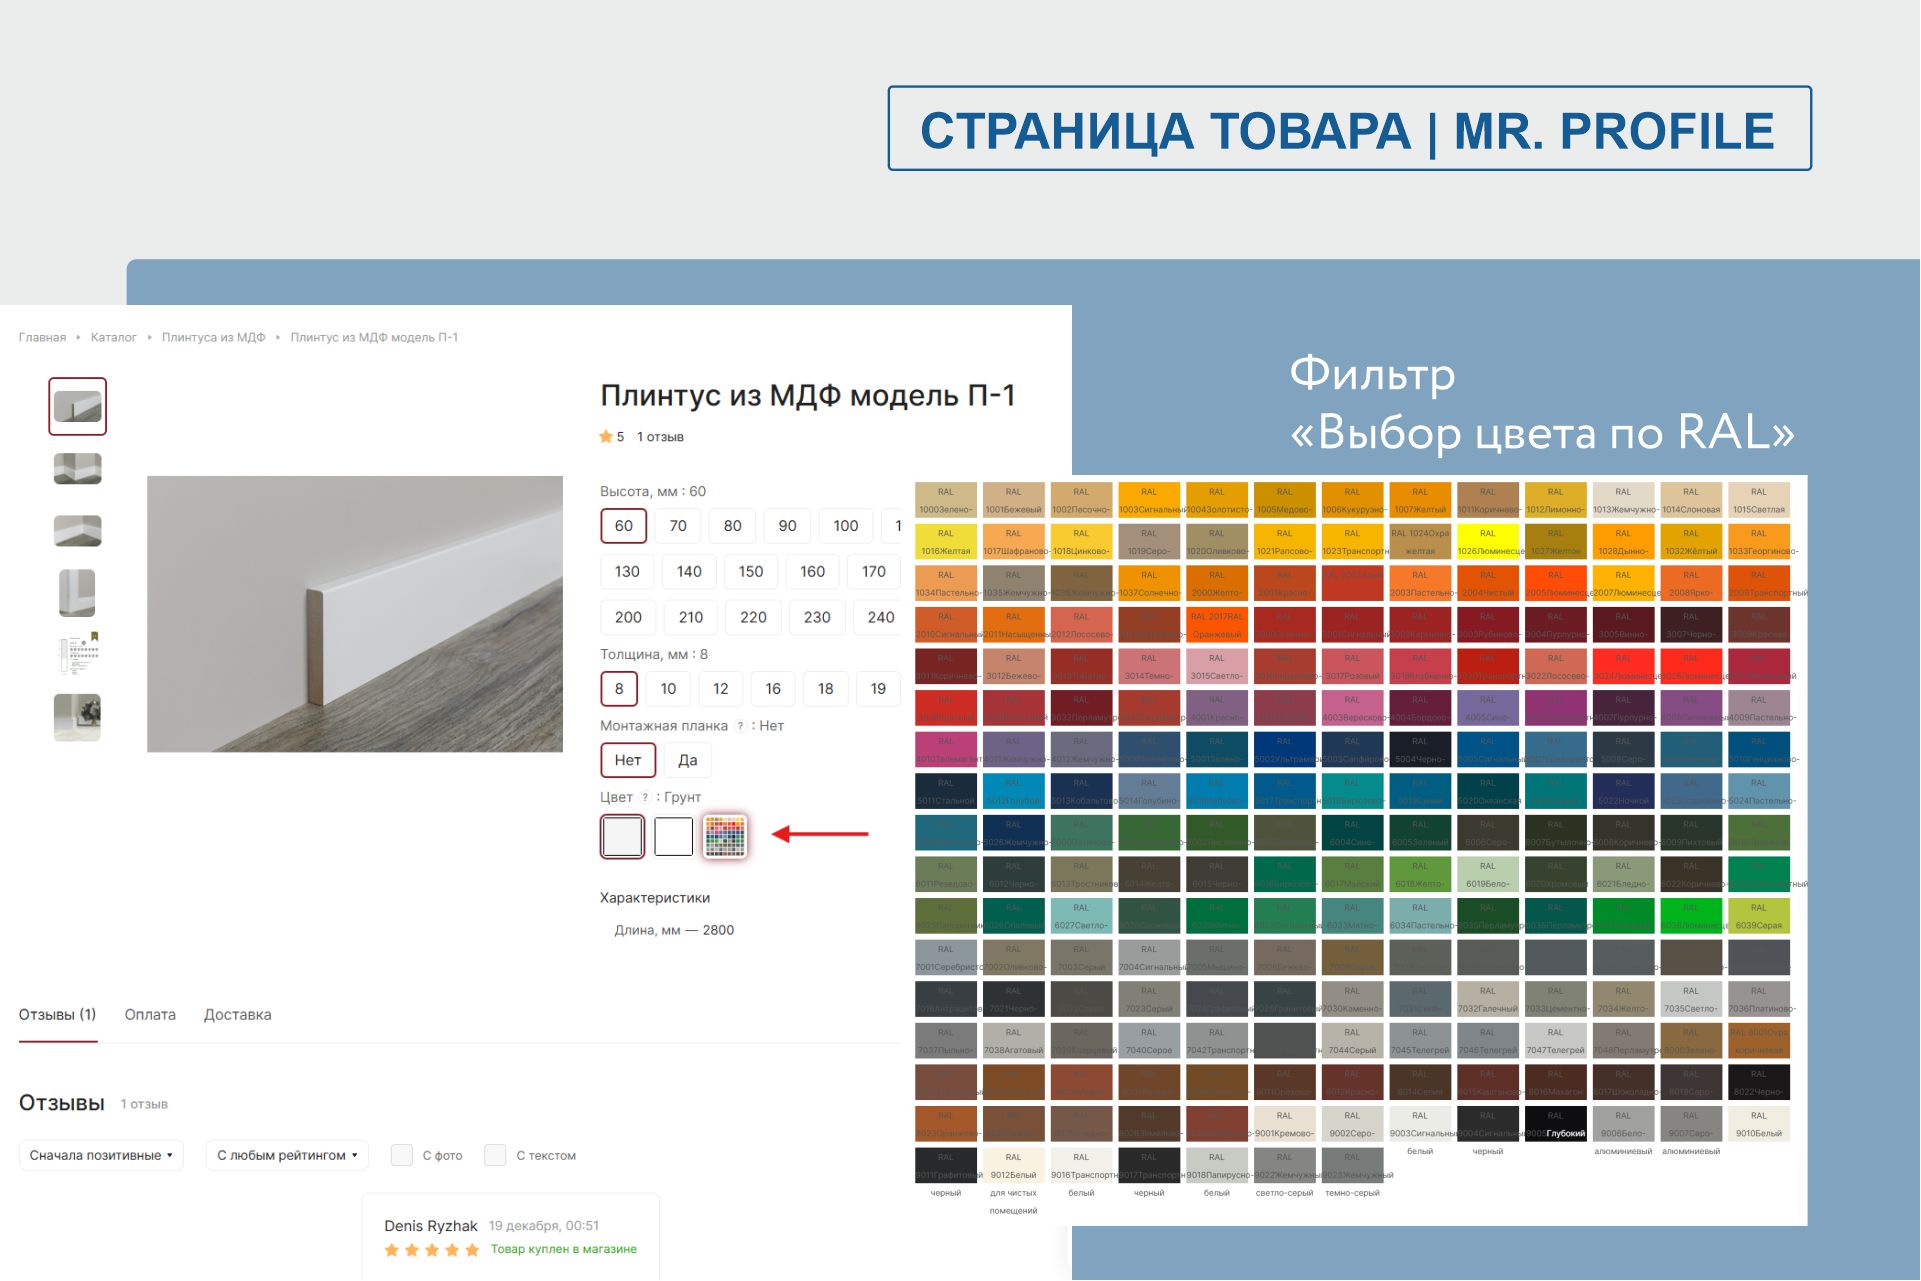This screenshot has width=1921, height=1281.
Task: Click Товар куплен в магазине label
Action: click(x=564, y=1249)
